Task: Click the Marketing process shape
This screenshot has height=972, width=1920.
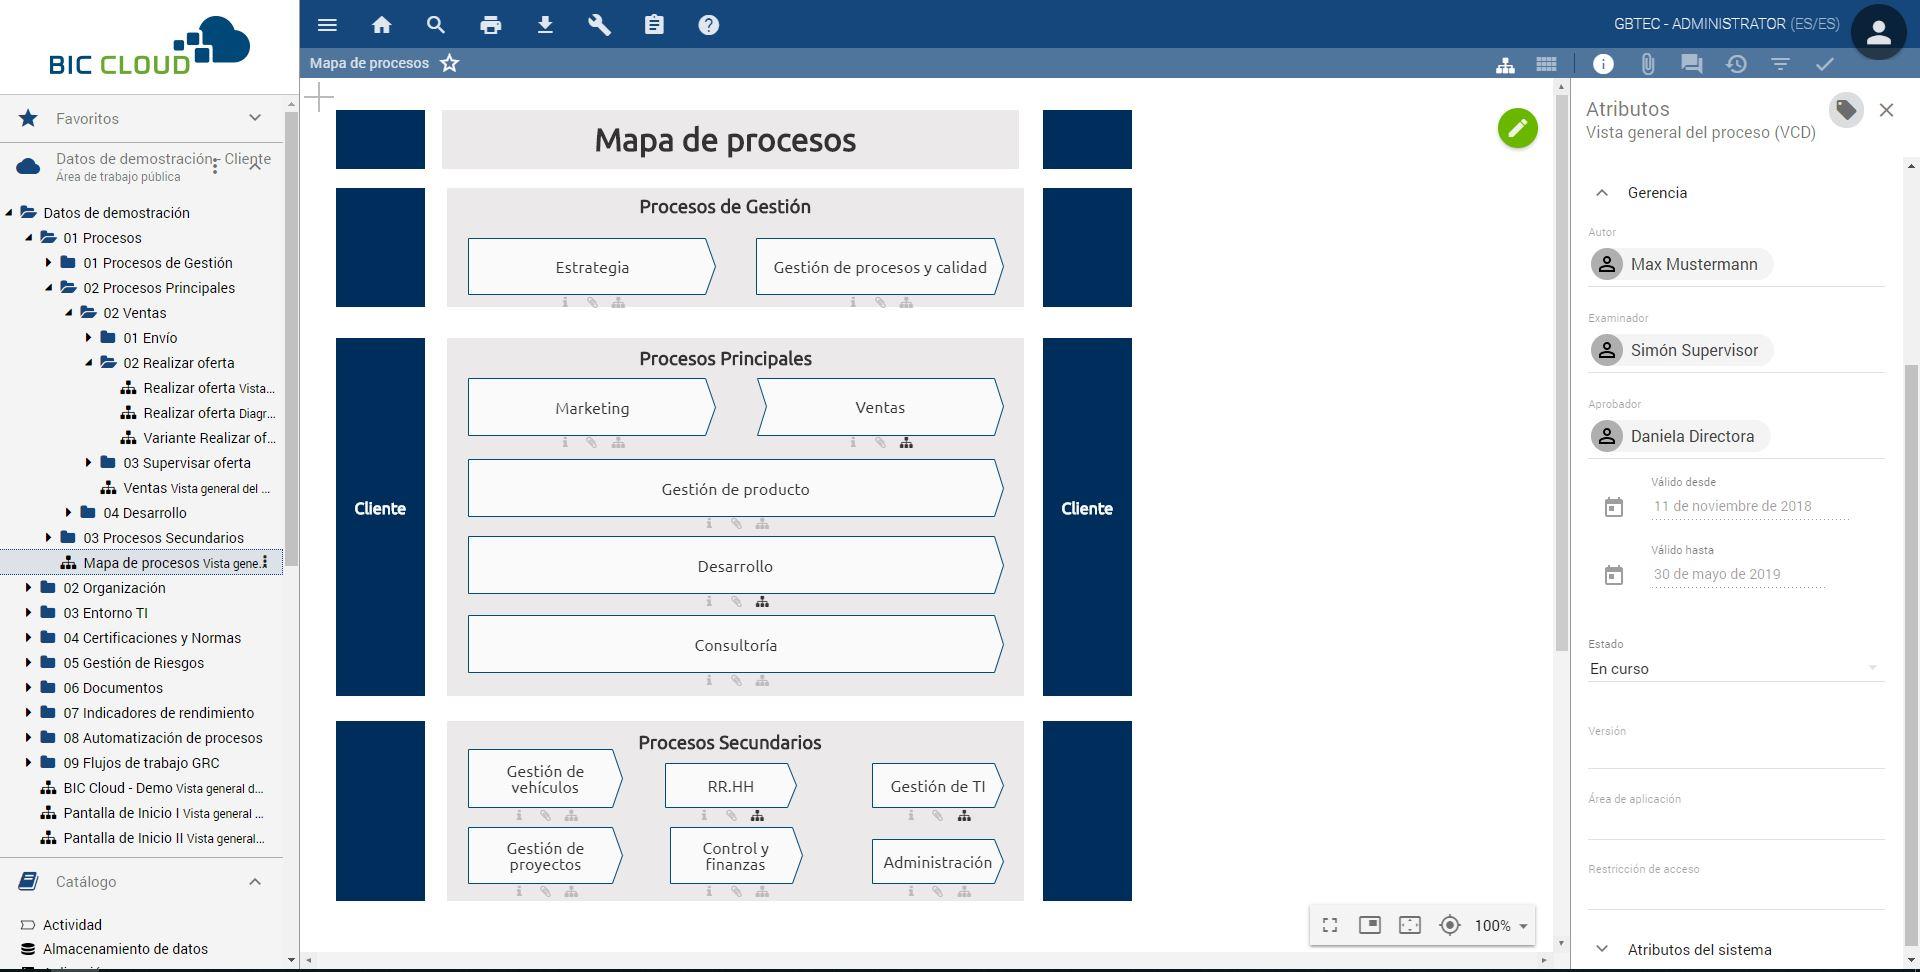Action: click(591, 407)
